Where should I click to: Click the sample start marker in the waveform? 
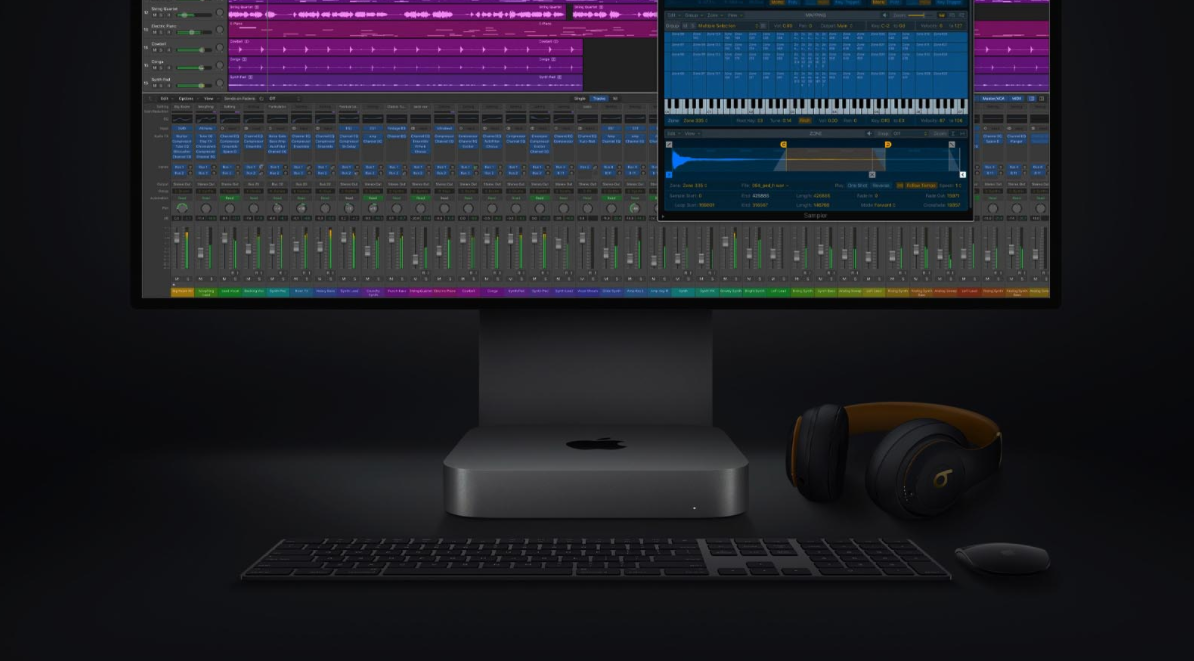point(669,174)
